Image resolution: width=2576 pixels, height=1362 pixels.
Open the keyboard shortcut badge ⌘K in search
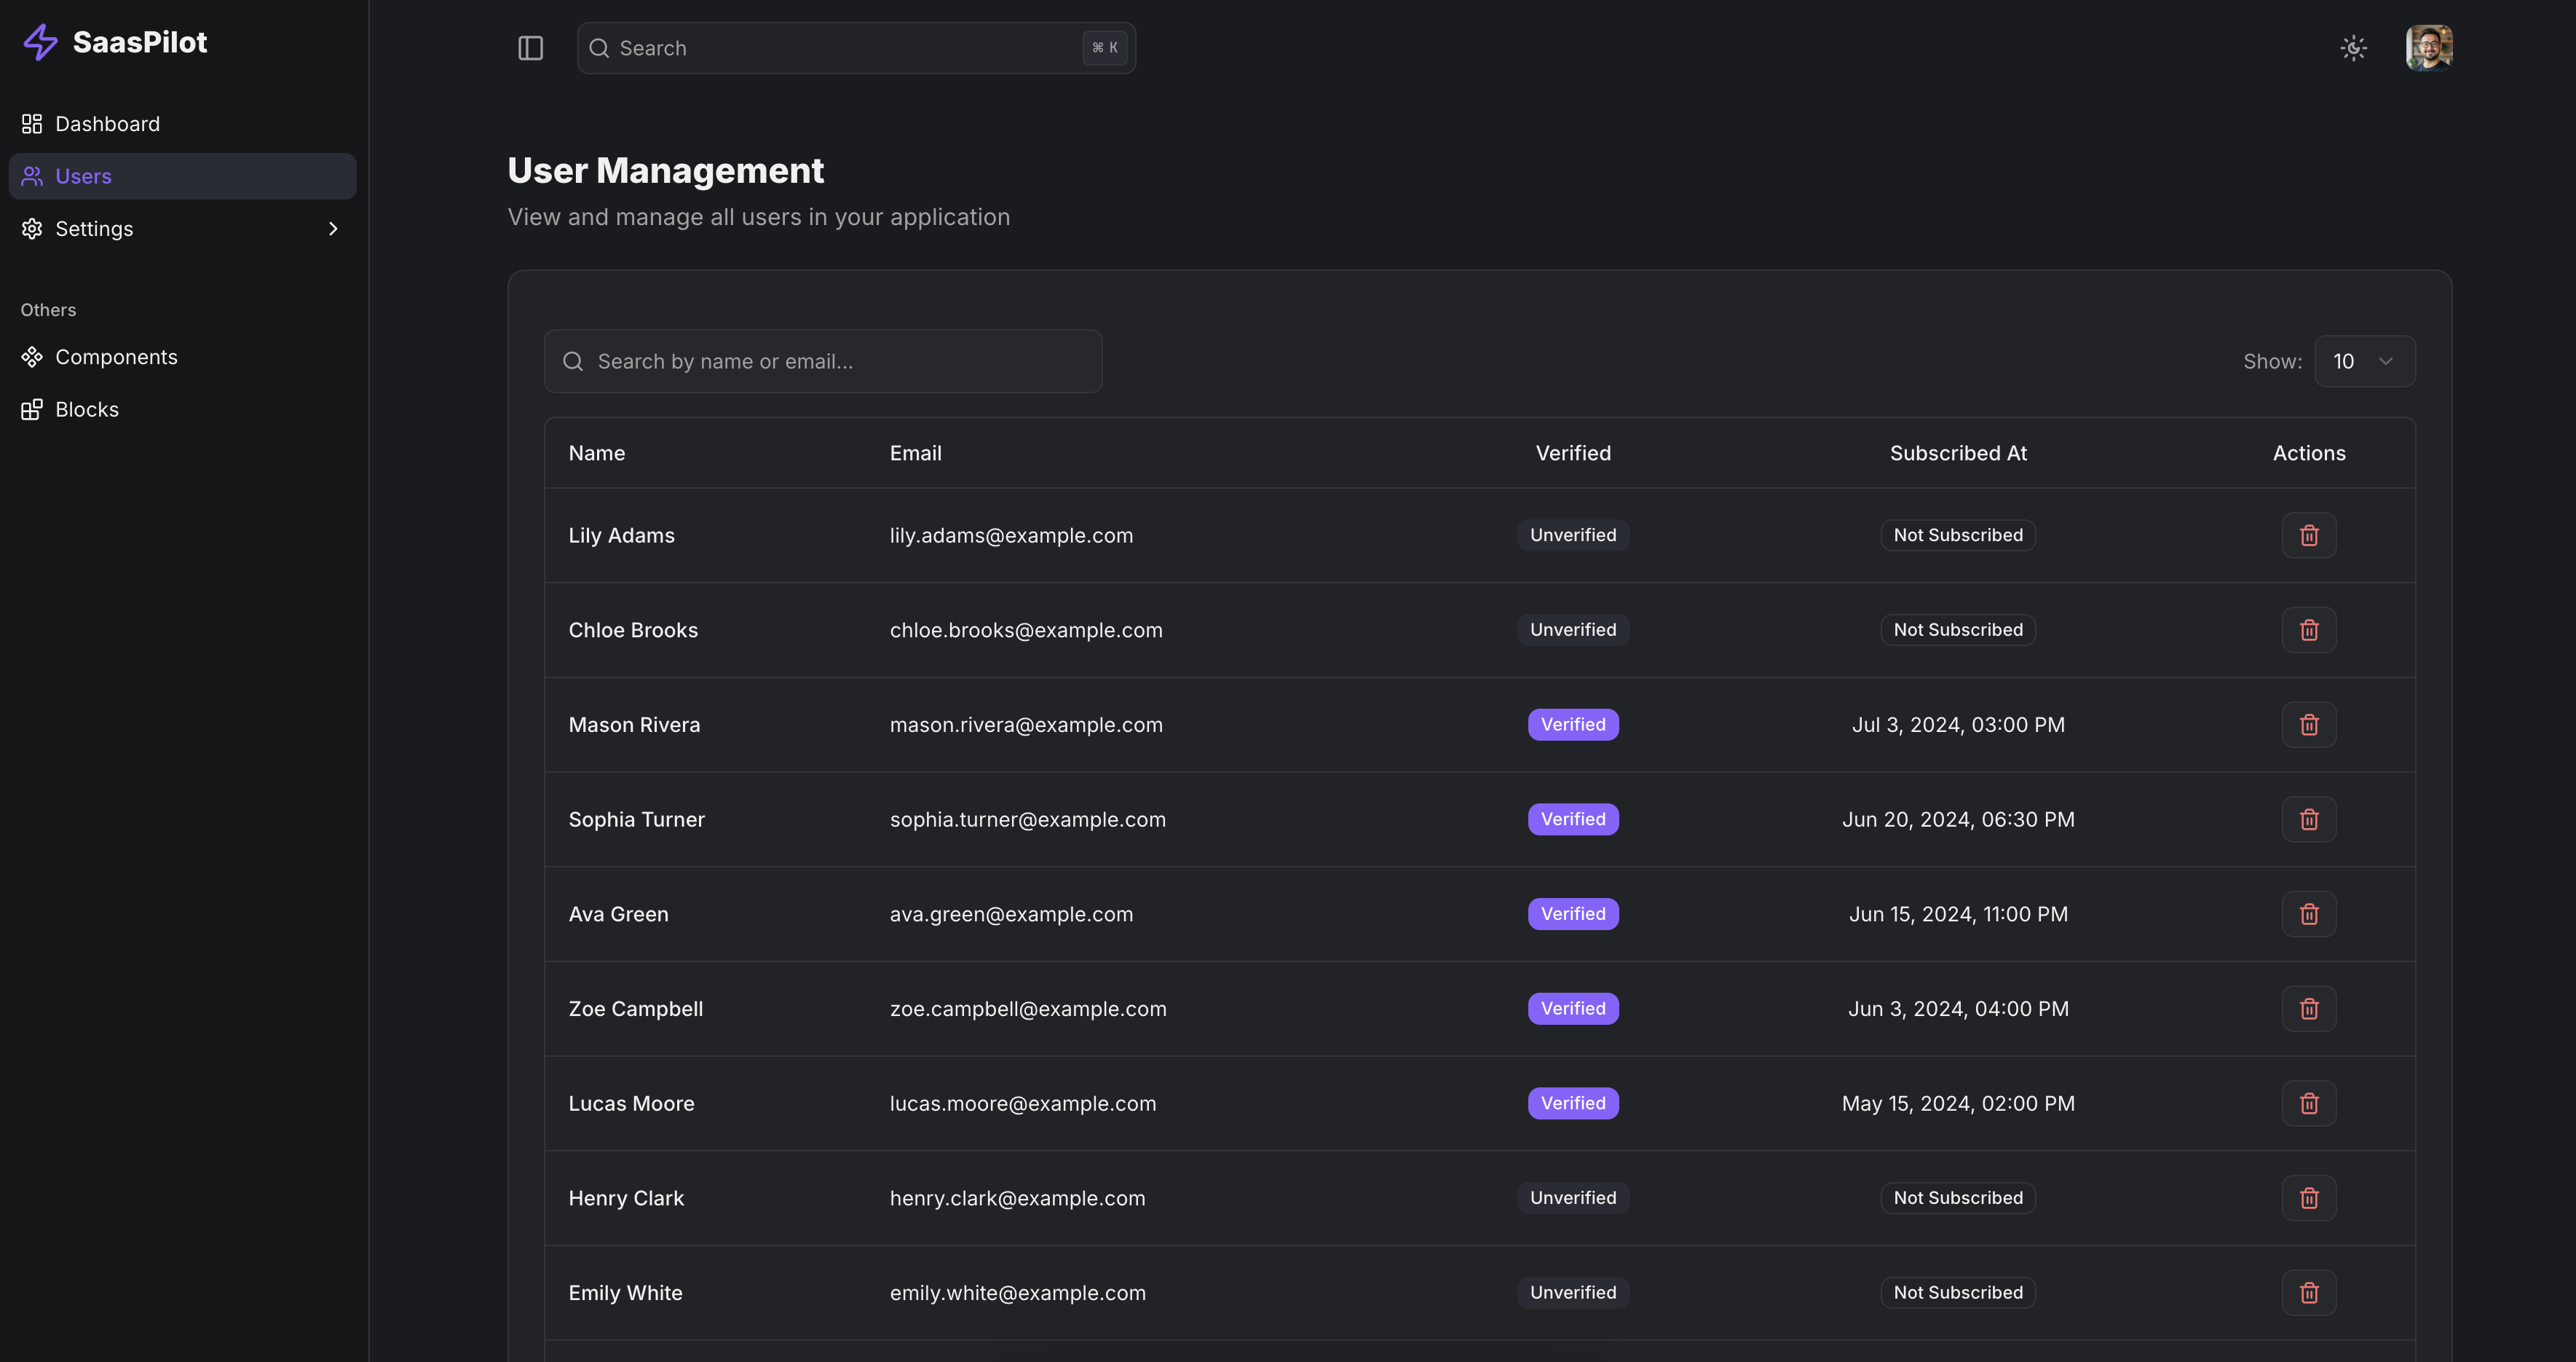point(1104,47)
